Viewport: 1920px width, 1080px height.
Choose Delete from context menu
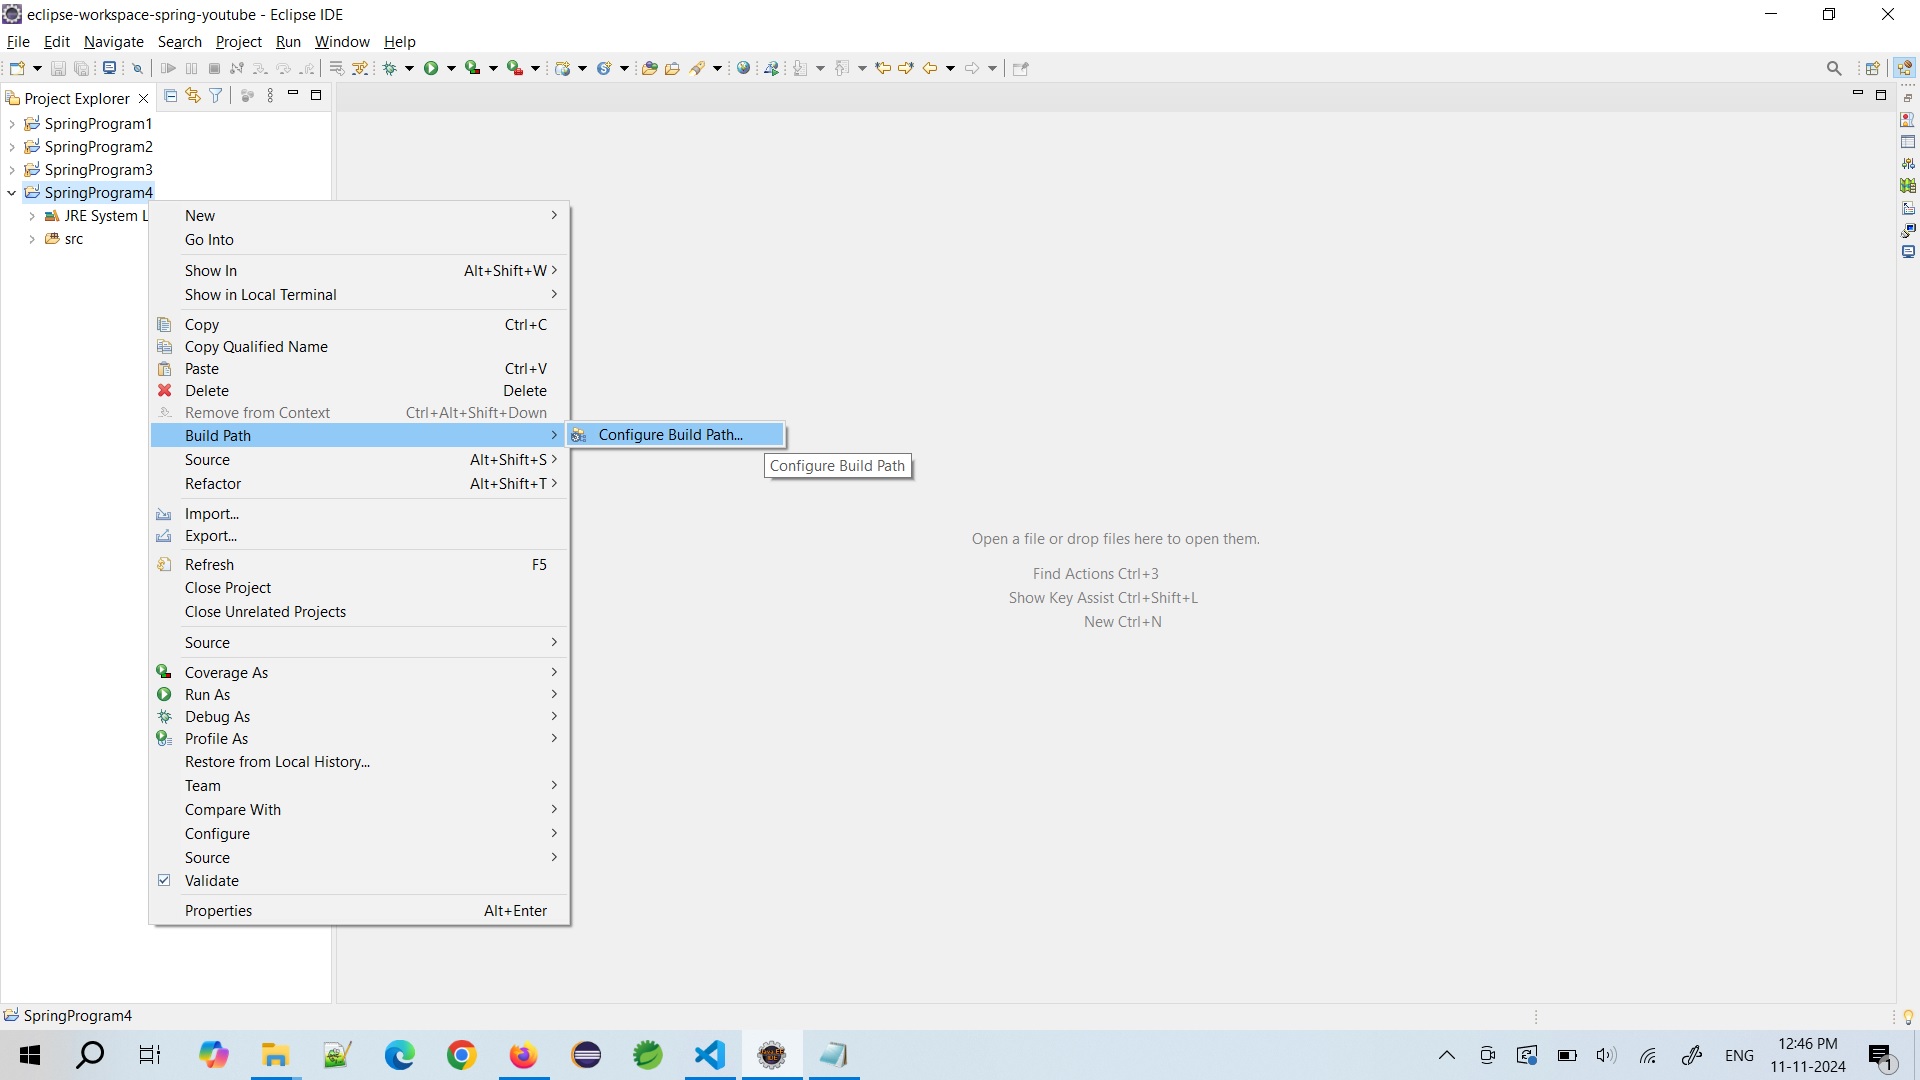(360, 391)
